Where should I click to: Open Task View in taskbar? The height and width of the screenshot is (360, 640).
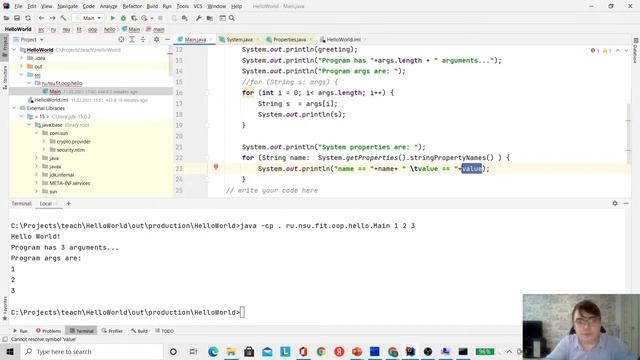(x=193, y=351)
